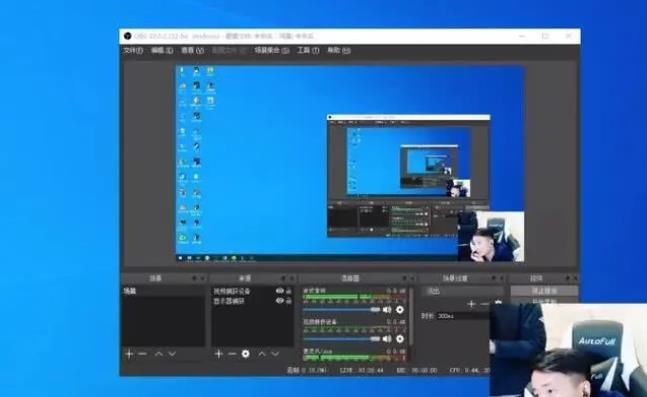Adjust the 桌面音频 volume slider
Viewport: 647px width, 397px height.
341,310
